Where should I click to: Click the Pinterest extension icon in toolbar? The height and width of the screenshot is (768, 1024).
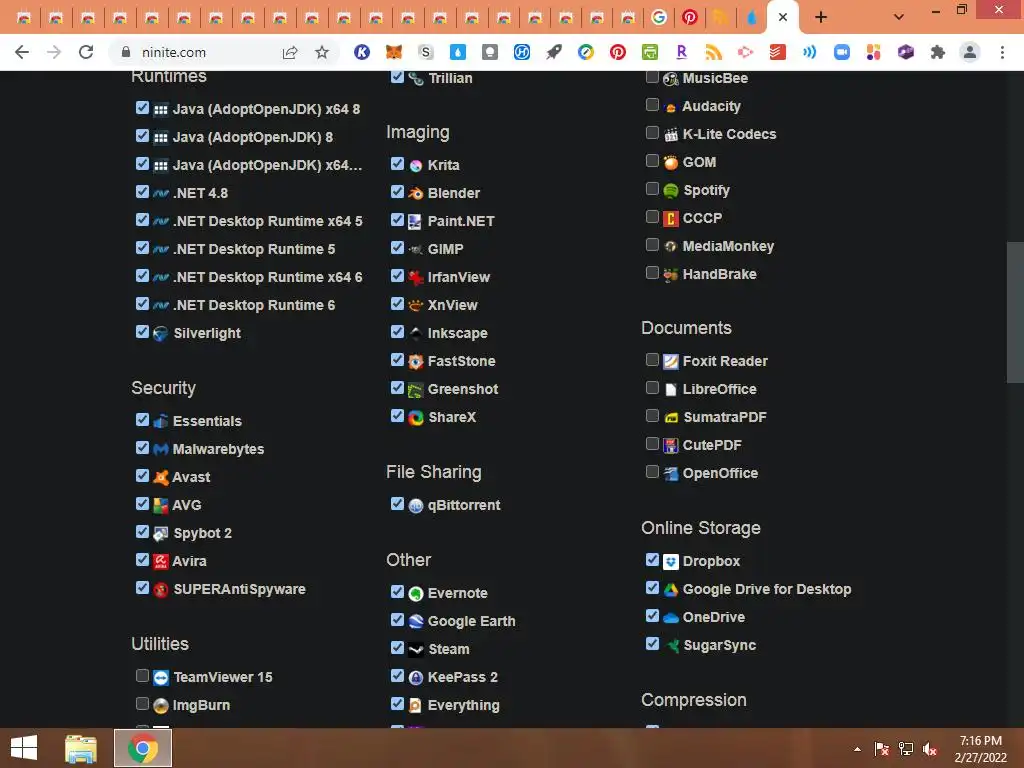tap(618, 52)
